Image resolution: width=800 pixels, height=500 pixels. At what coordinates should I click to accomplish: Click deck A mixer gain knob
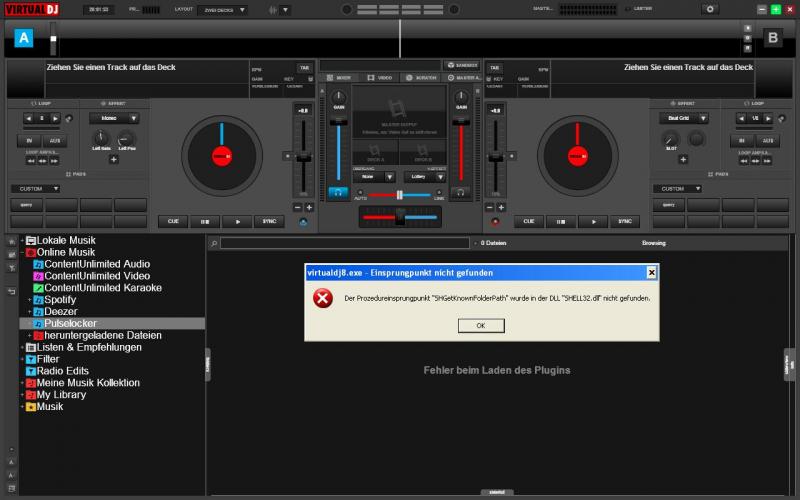pyautogui.click(x=338, y=97)
